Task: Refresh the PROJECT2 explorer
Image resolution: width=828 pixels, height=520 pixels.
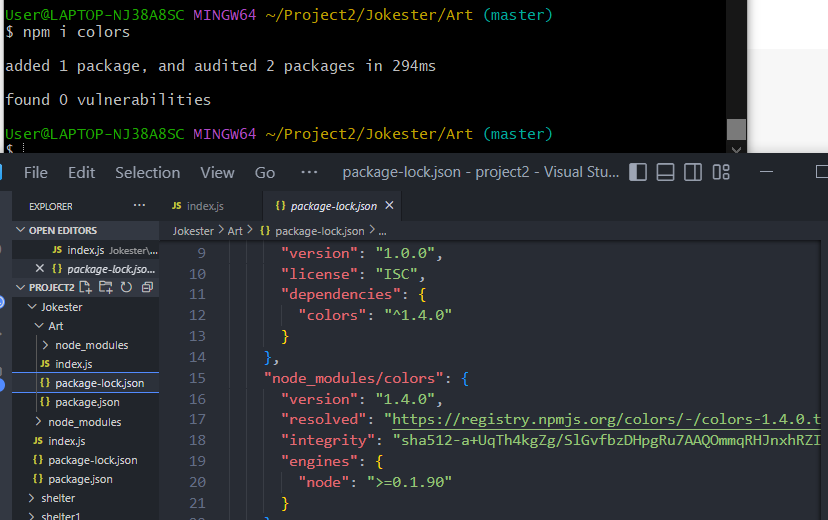Action: click(126, 287)
